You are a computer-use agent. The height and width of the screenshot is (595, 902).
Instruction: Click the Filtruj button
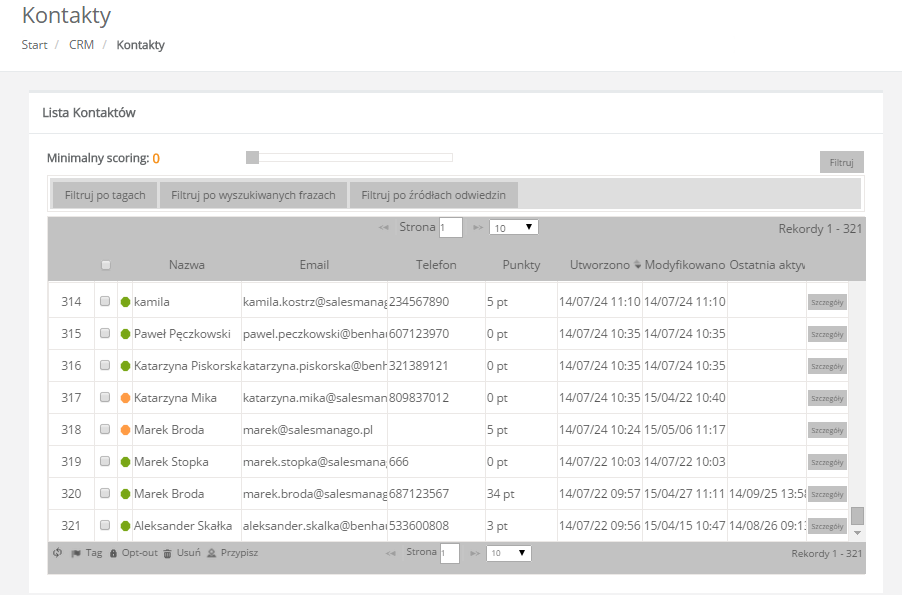(842, 162)
